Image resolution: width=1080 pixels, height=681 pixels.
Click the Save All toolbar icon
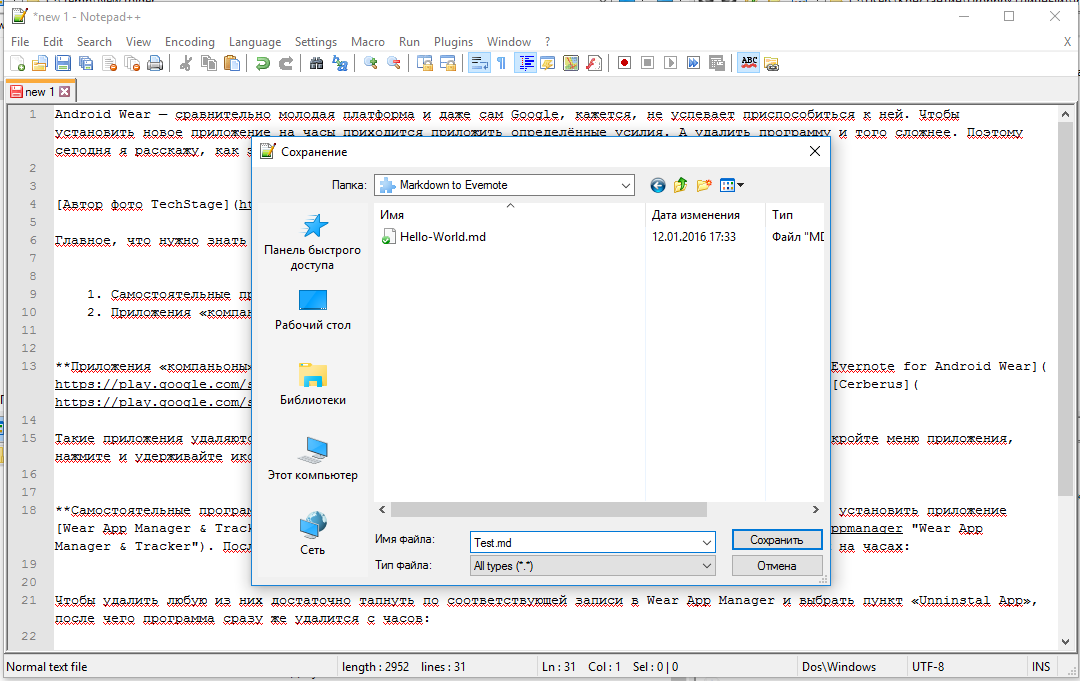[x=85, y=63]
